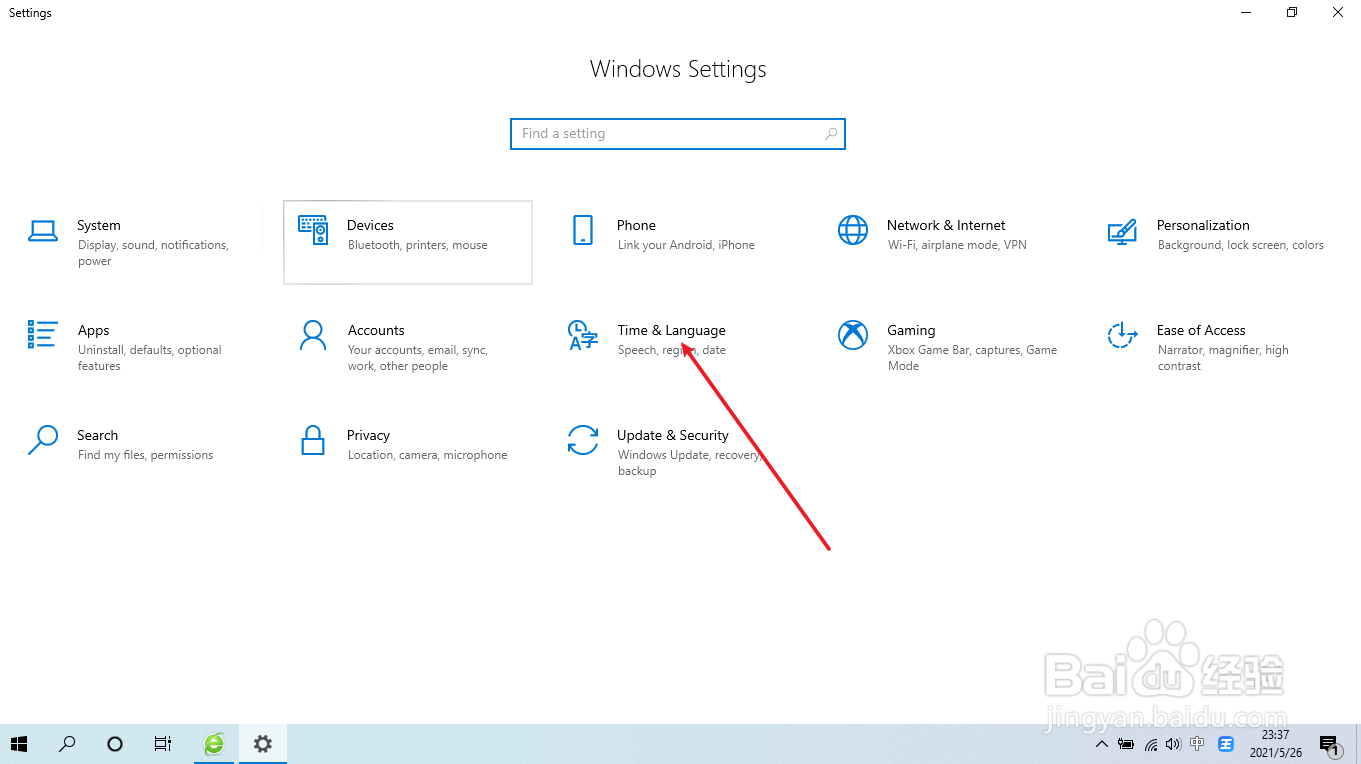The width and height of the screenshot is (1361, 764).
Task: Click 'Xbox Game Bar, captures' description
Action: pos(972,358)
